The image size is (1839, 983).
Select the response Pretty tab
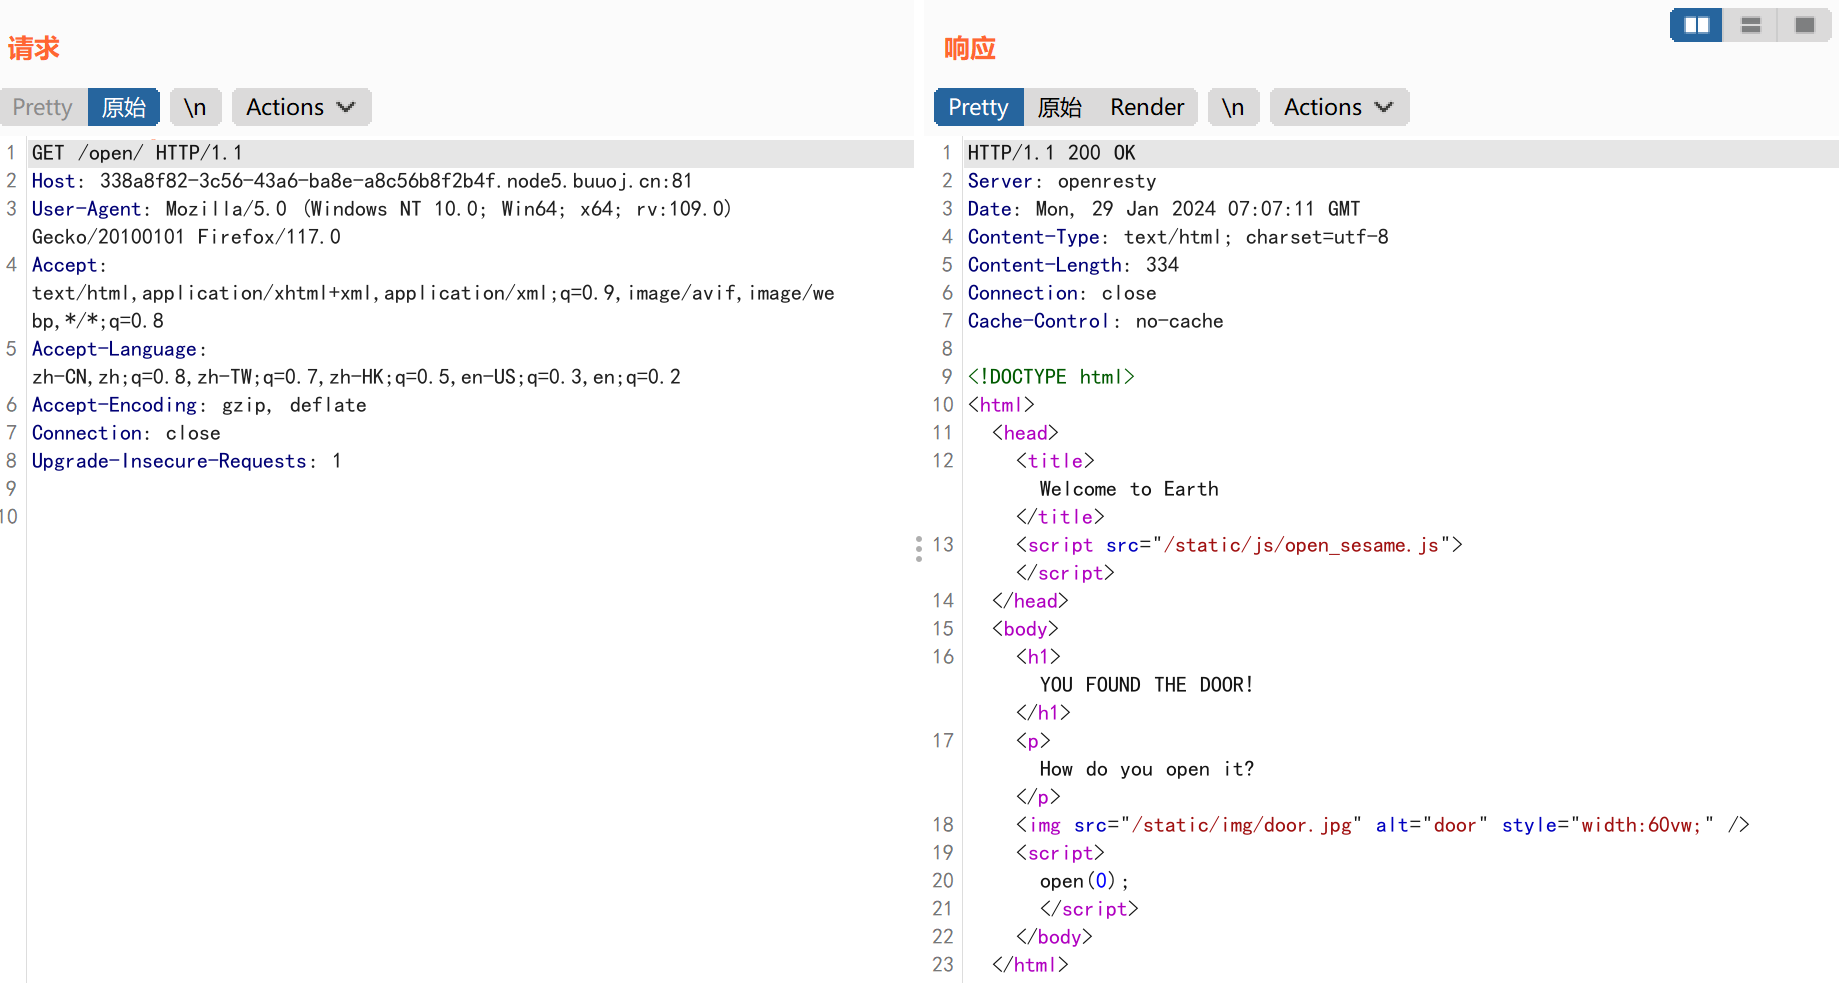(978, 107)
